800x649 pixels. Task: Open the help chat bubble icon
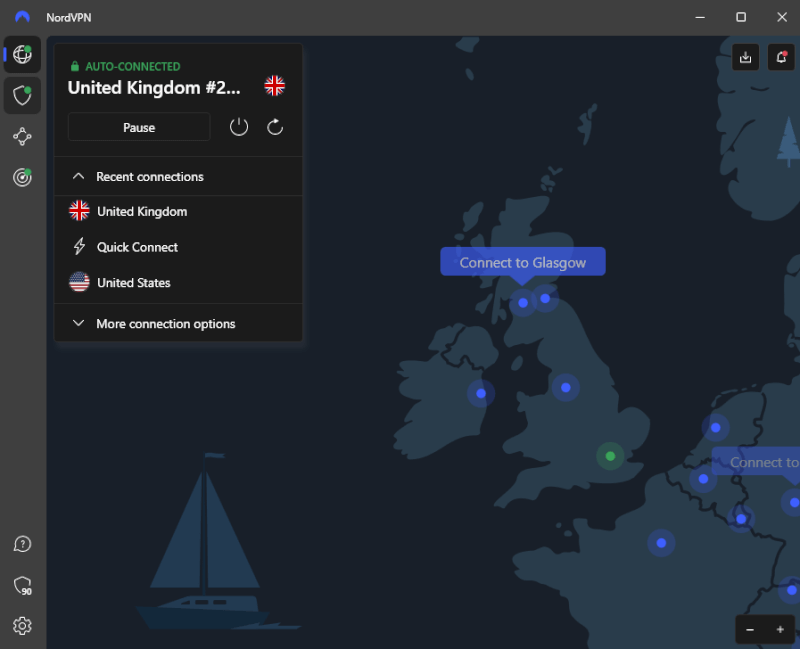coord(22,544)
